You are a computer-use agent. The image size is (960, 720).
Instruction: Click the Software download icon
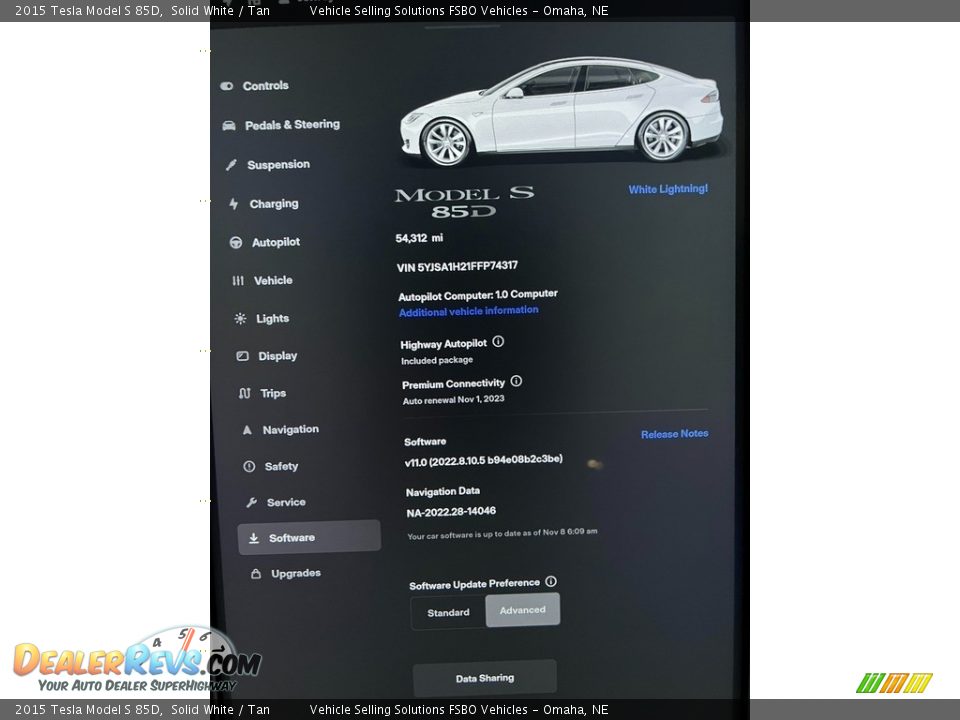(x=253, y=538)
